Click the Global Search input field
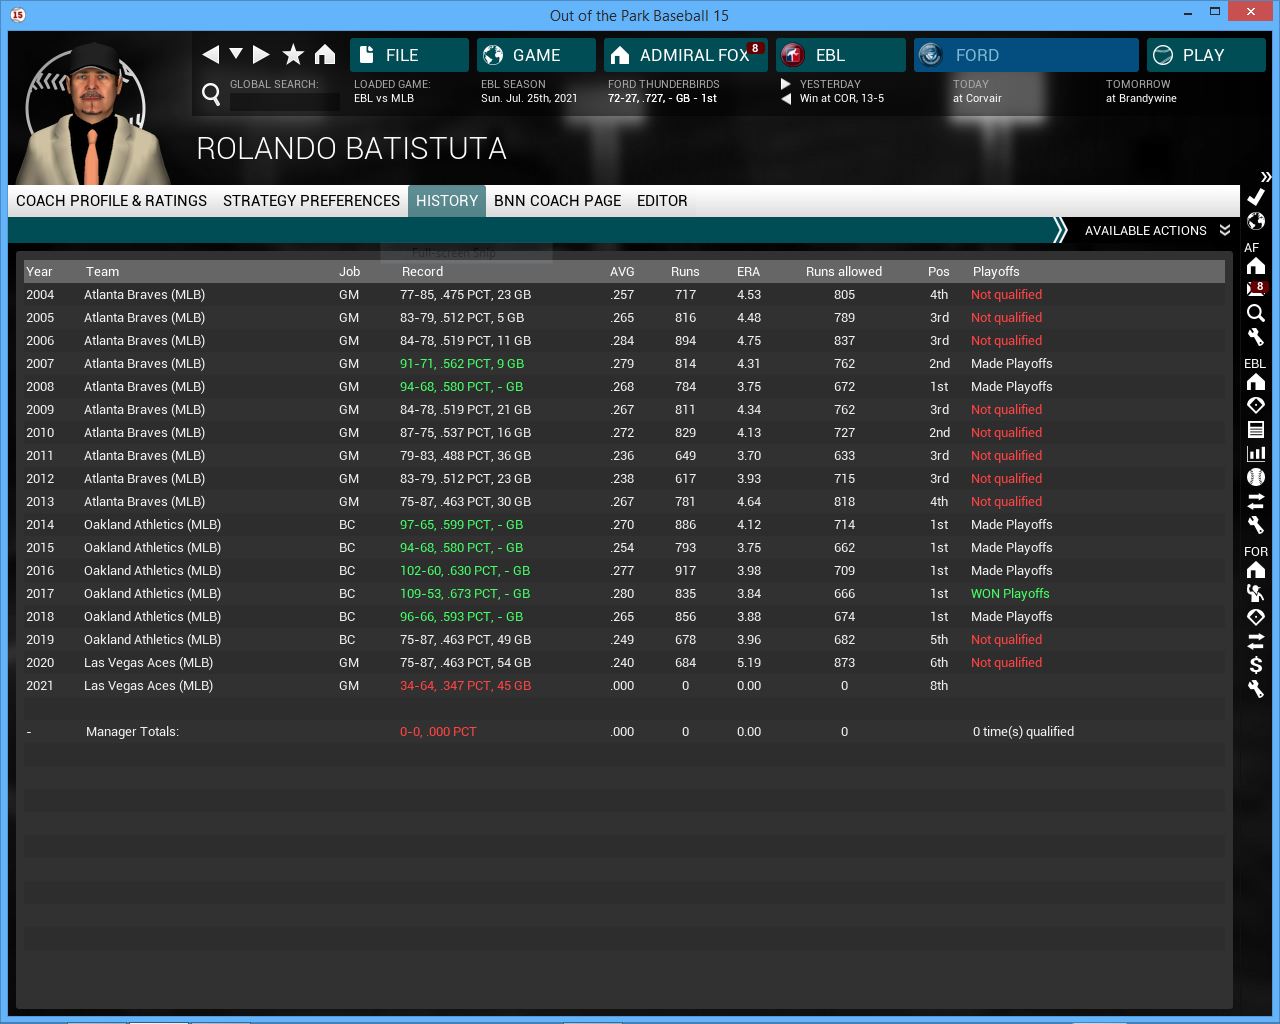 click(x=284, y=101)
